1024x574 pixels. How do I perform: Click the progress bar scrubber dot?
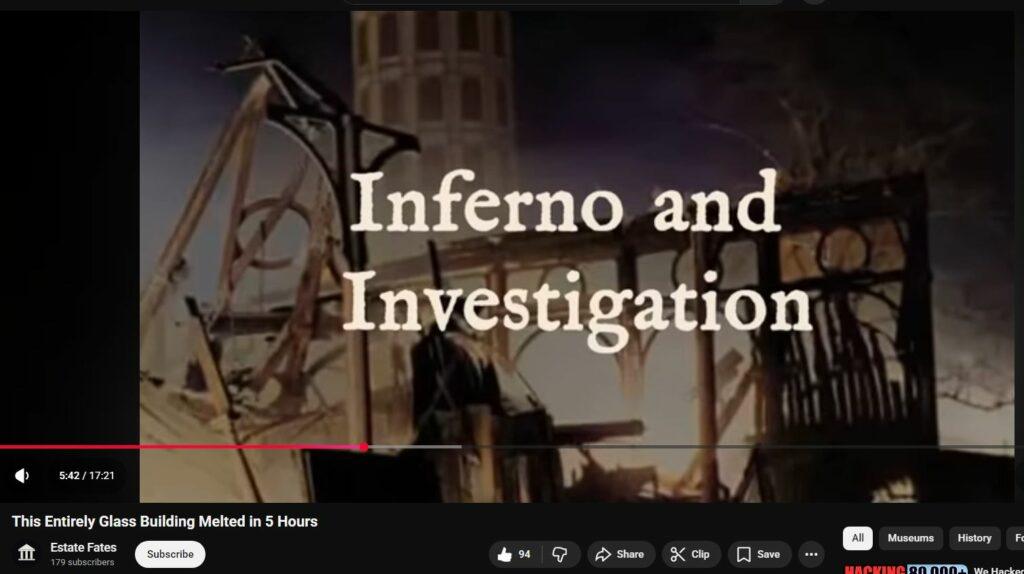[x=363, y=447]
